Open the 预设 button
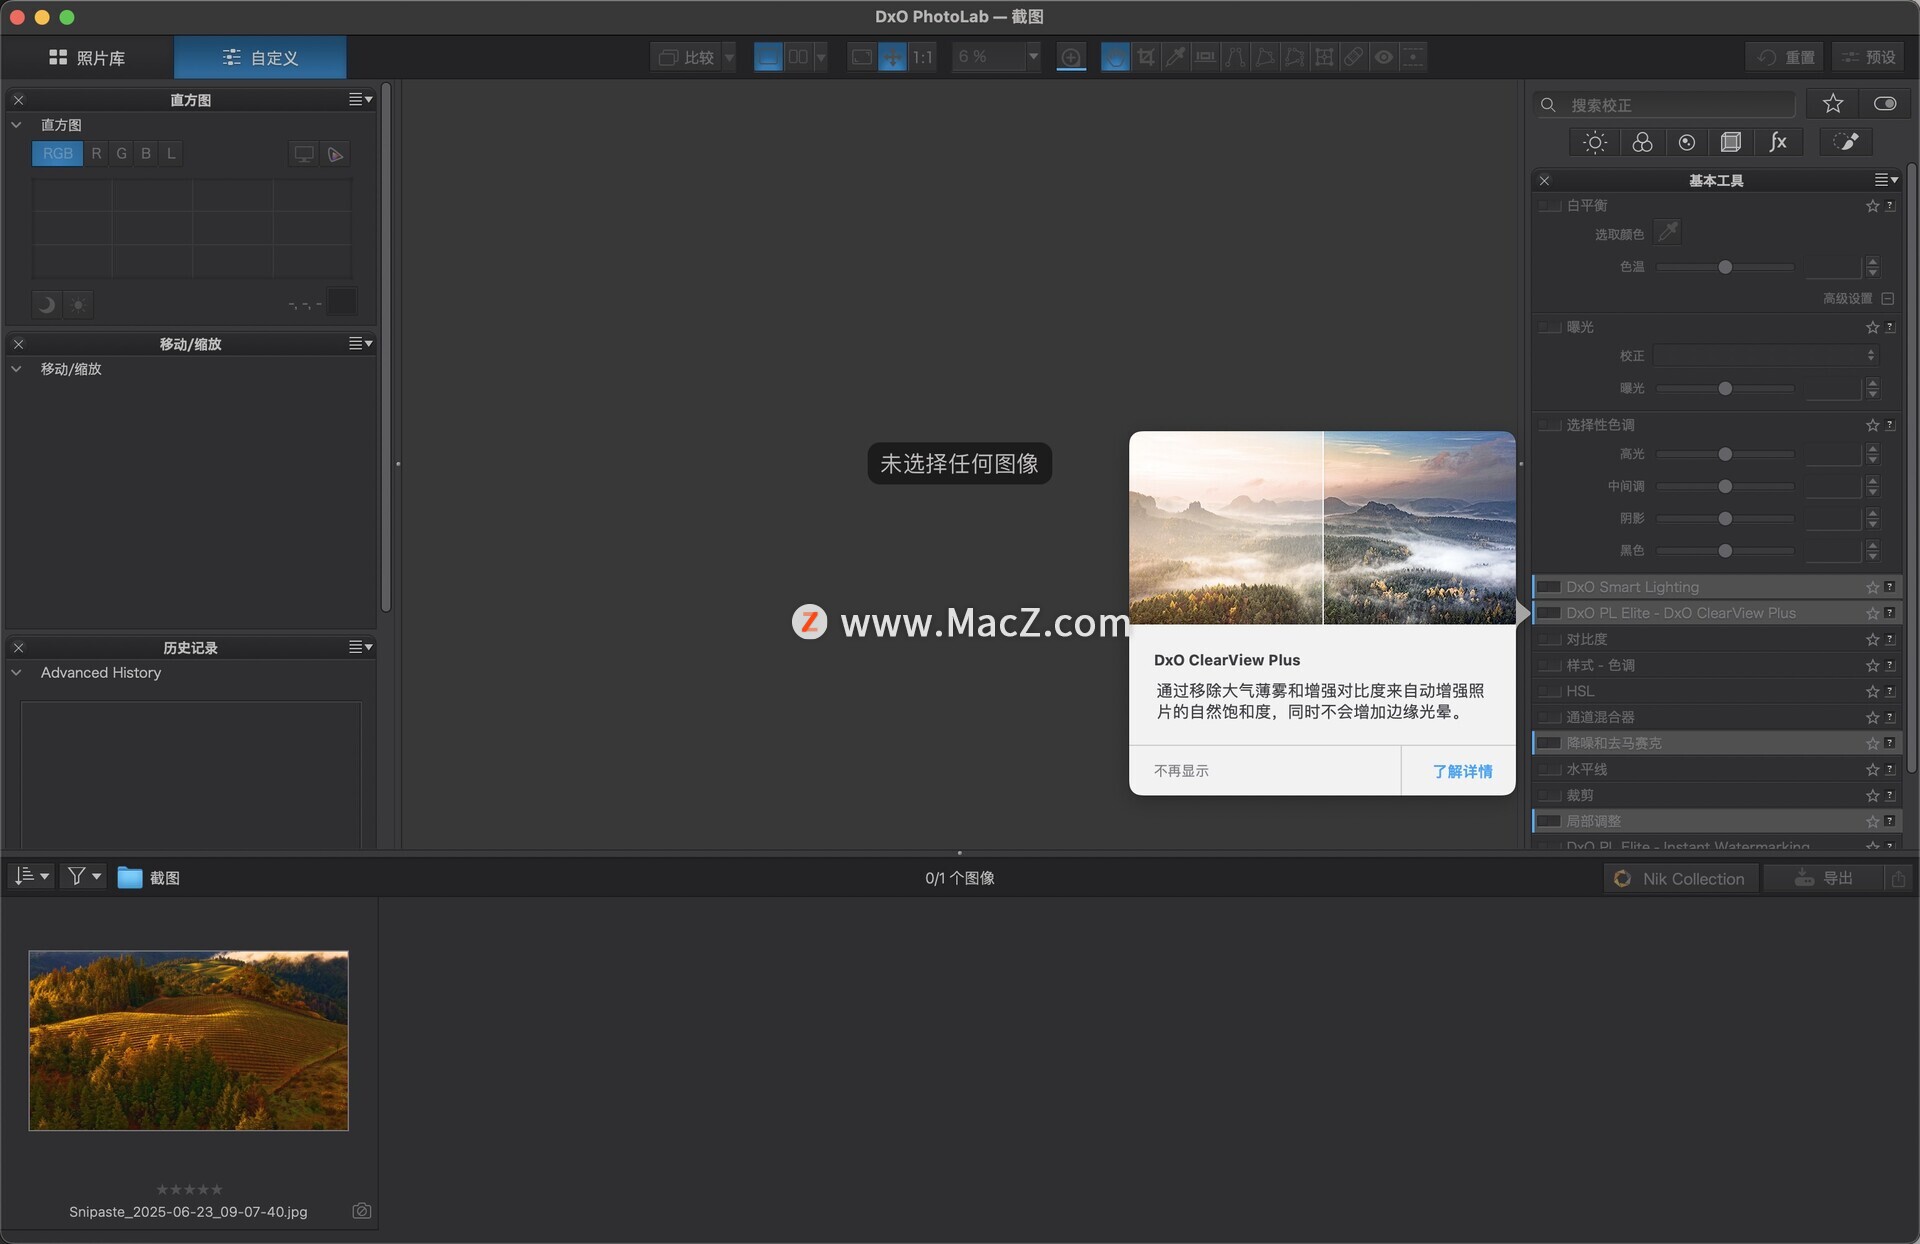The width and height of the screenshot is (1920, 1244). pyautogui.click(x=1869, y=57)
